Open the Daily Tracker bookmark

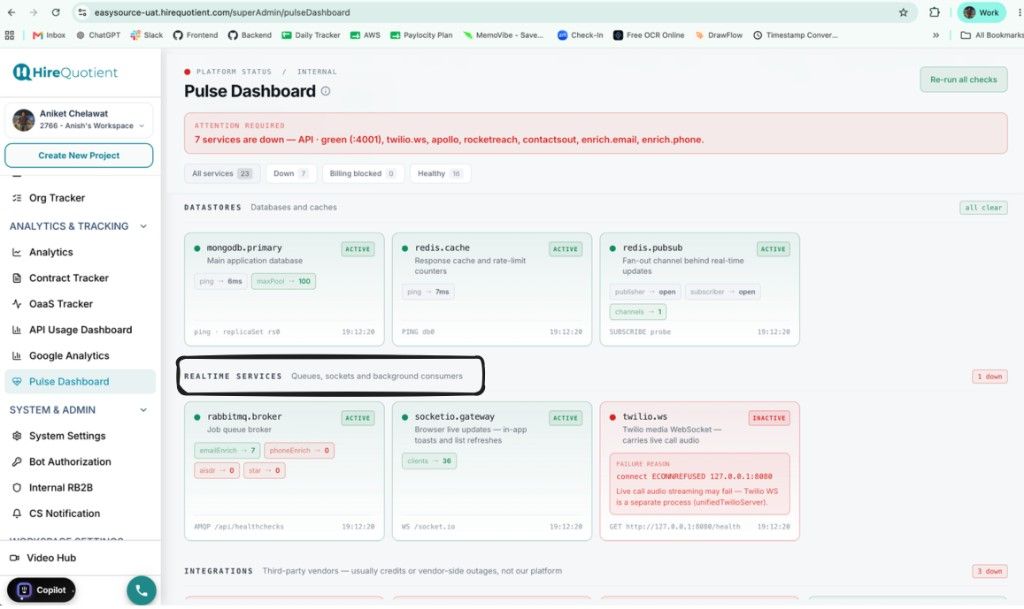[311, 35]
